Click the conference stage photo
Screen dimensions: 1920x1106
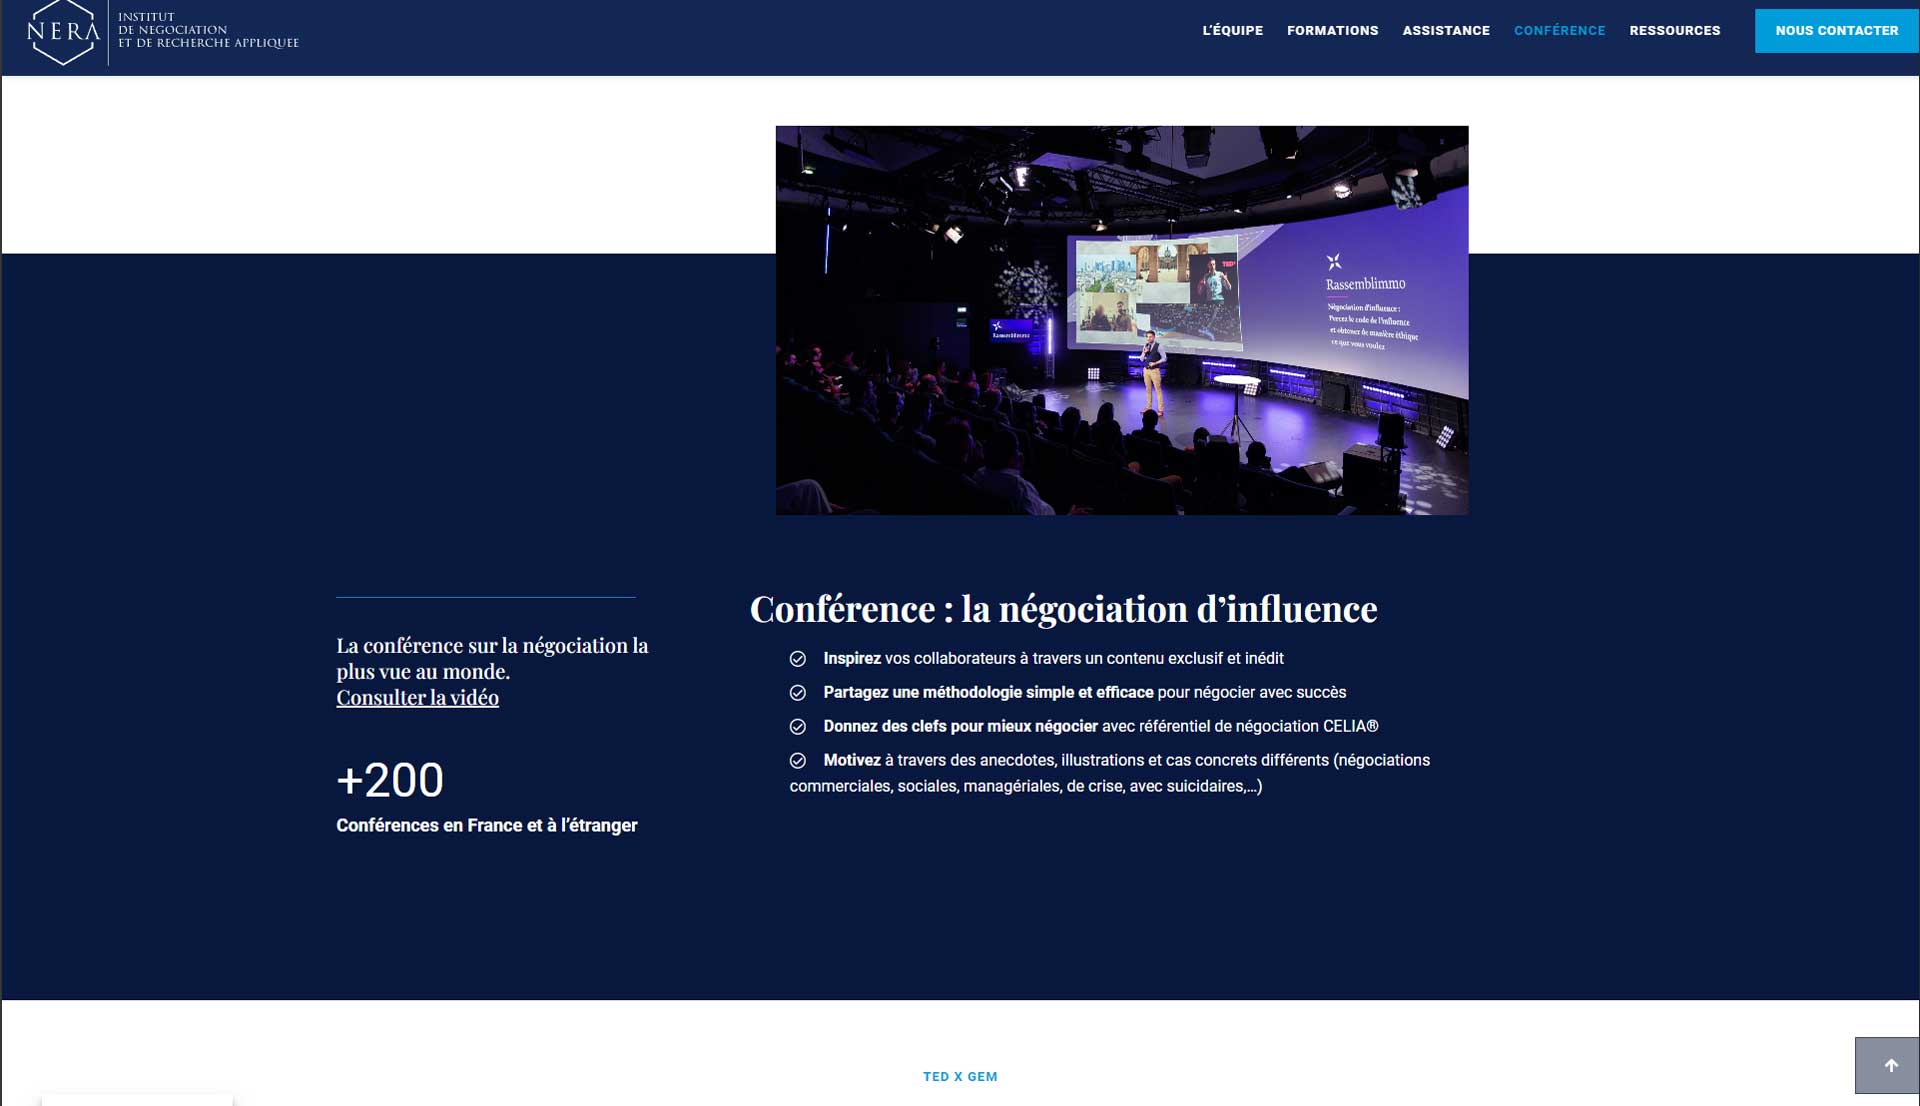(x=1121, y=320)
